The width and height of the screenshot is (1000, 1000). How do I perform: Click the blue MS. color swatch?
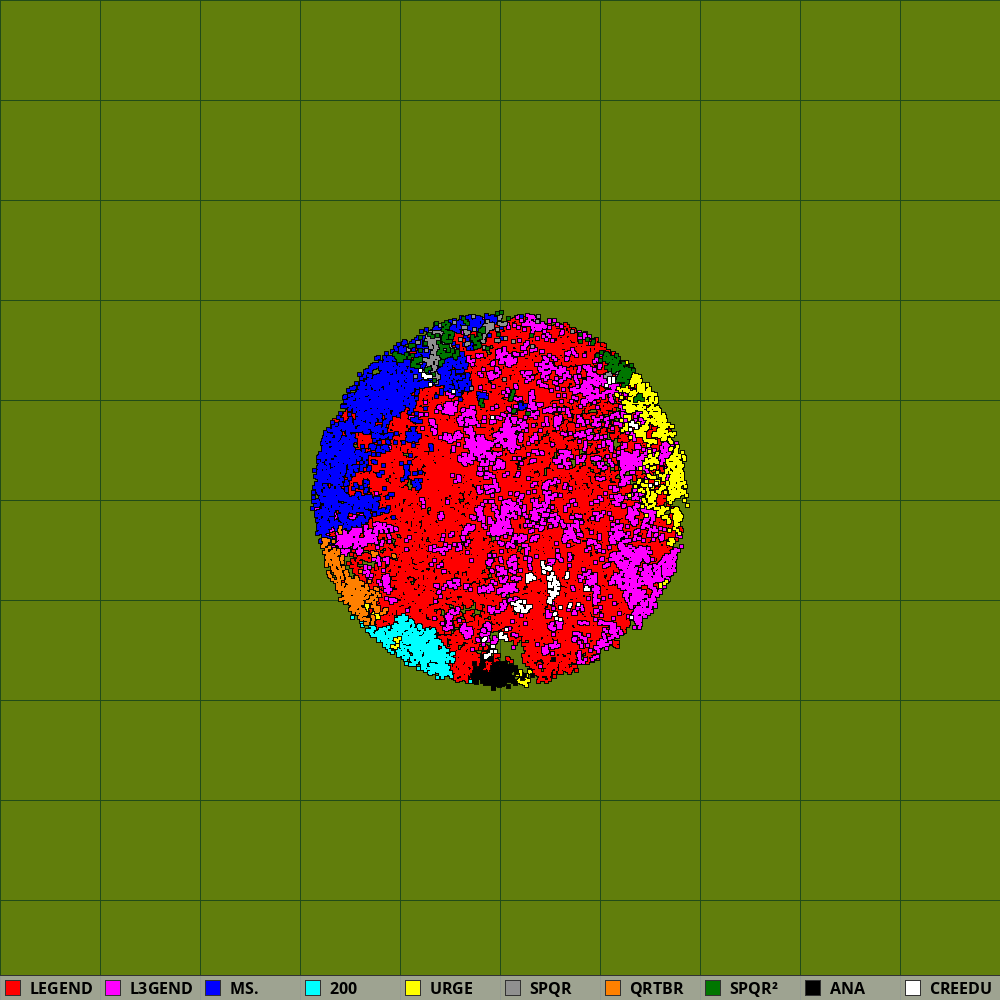pos(213,988)
